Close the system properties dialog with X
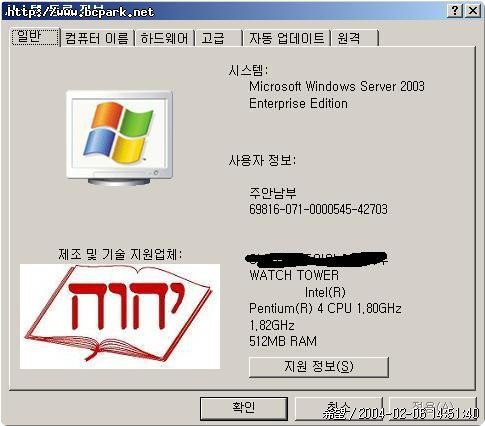485x426 pixels. click(473, 11)
